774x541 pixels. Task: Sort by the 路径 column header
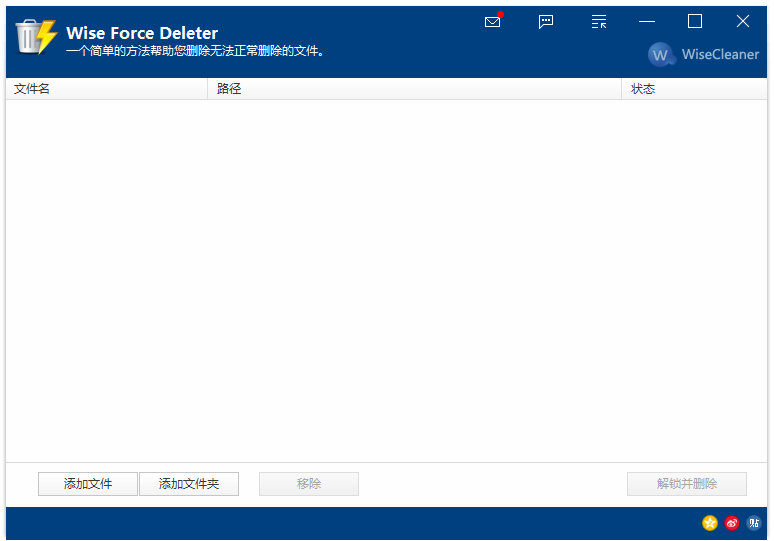click(x=414, y=89)
